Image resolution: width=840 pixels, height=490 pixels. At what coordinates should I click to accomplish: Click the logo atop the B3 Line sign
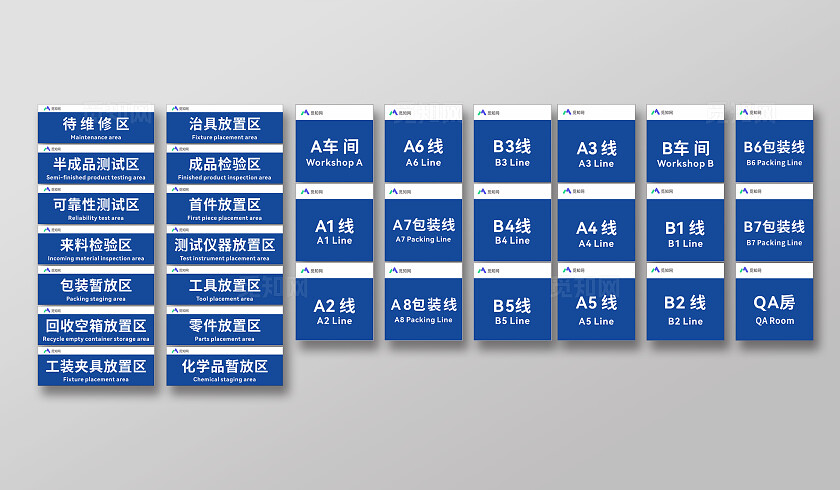[483, 112]
